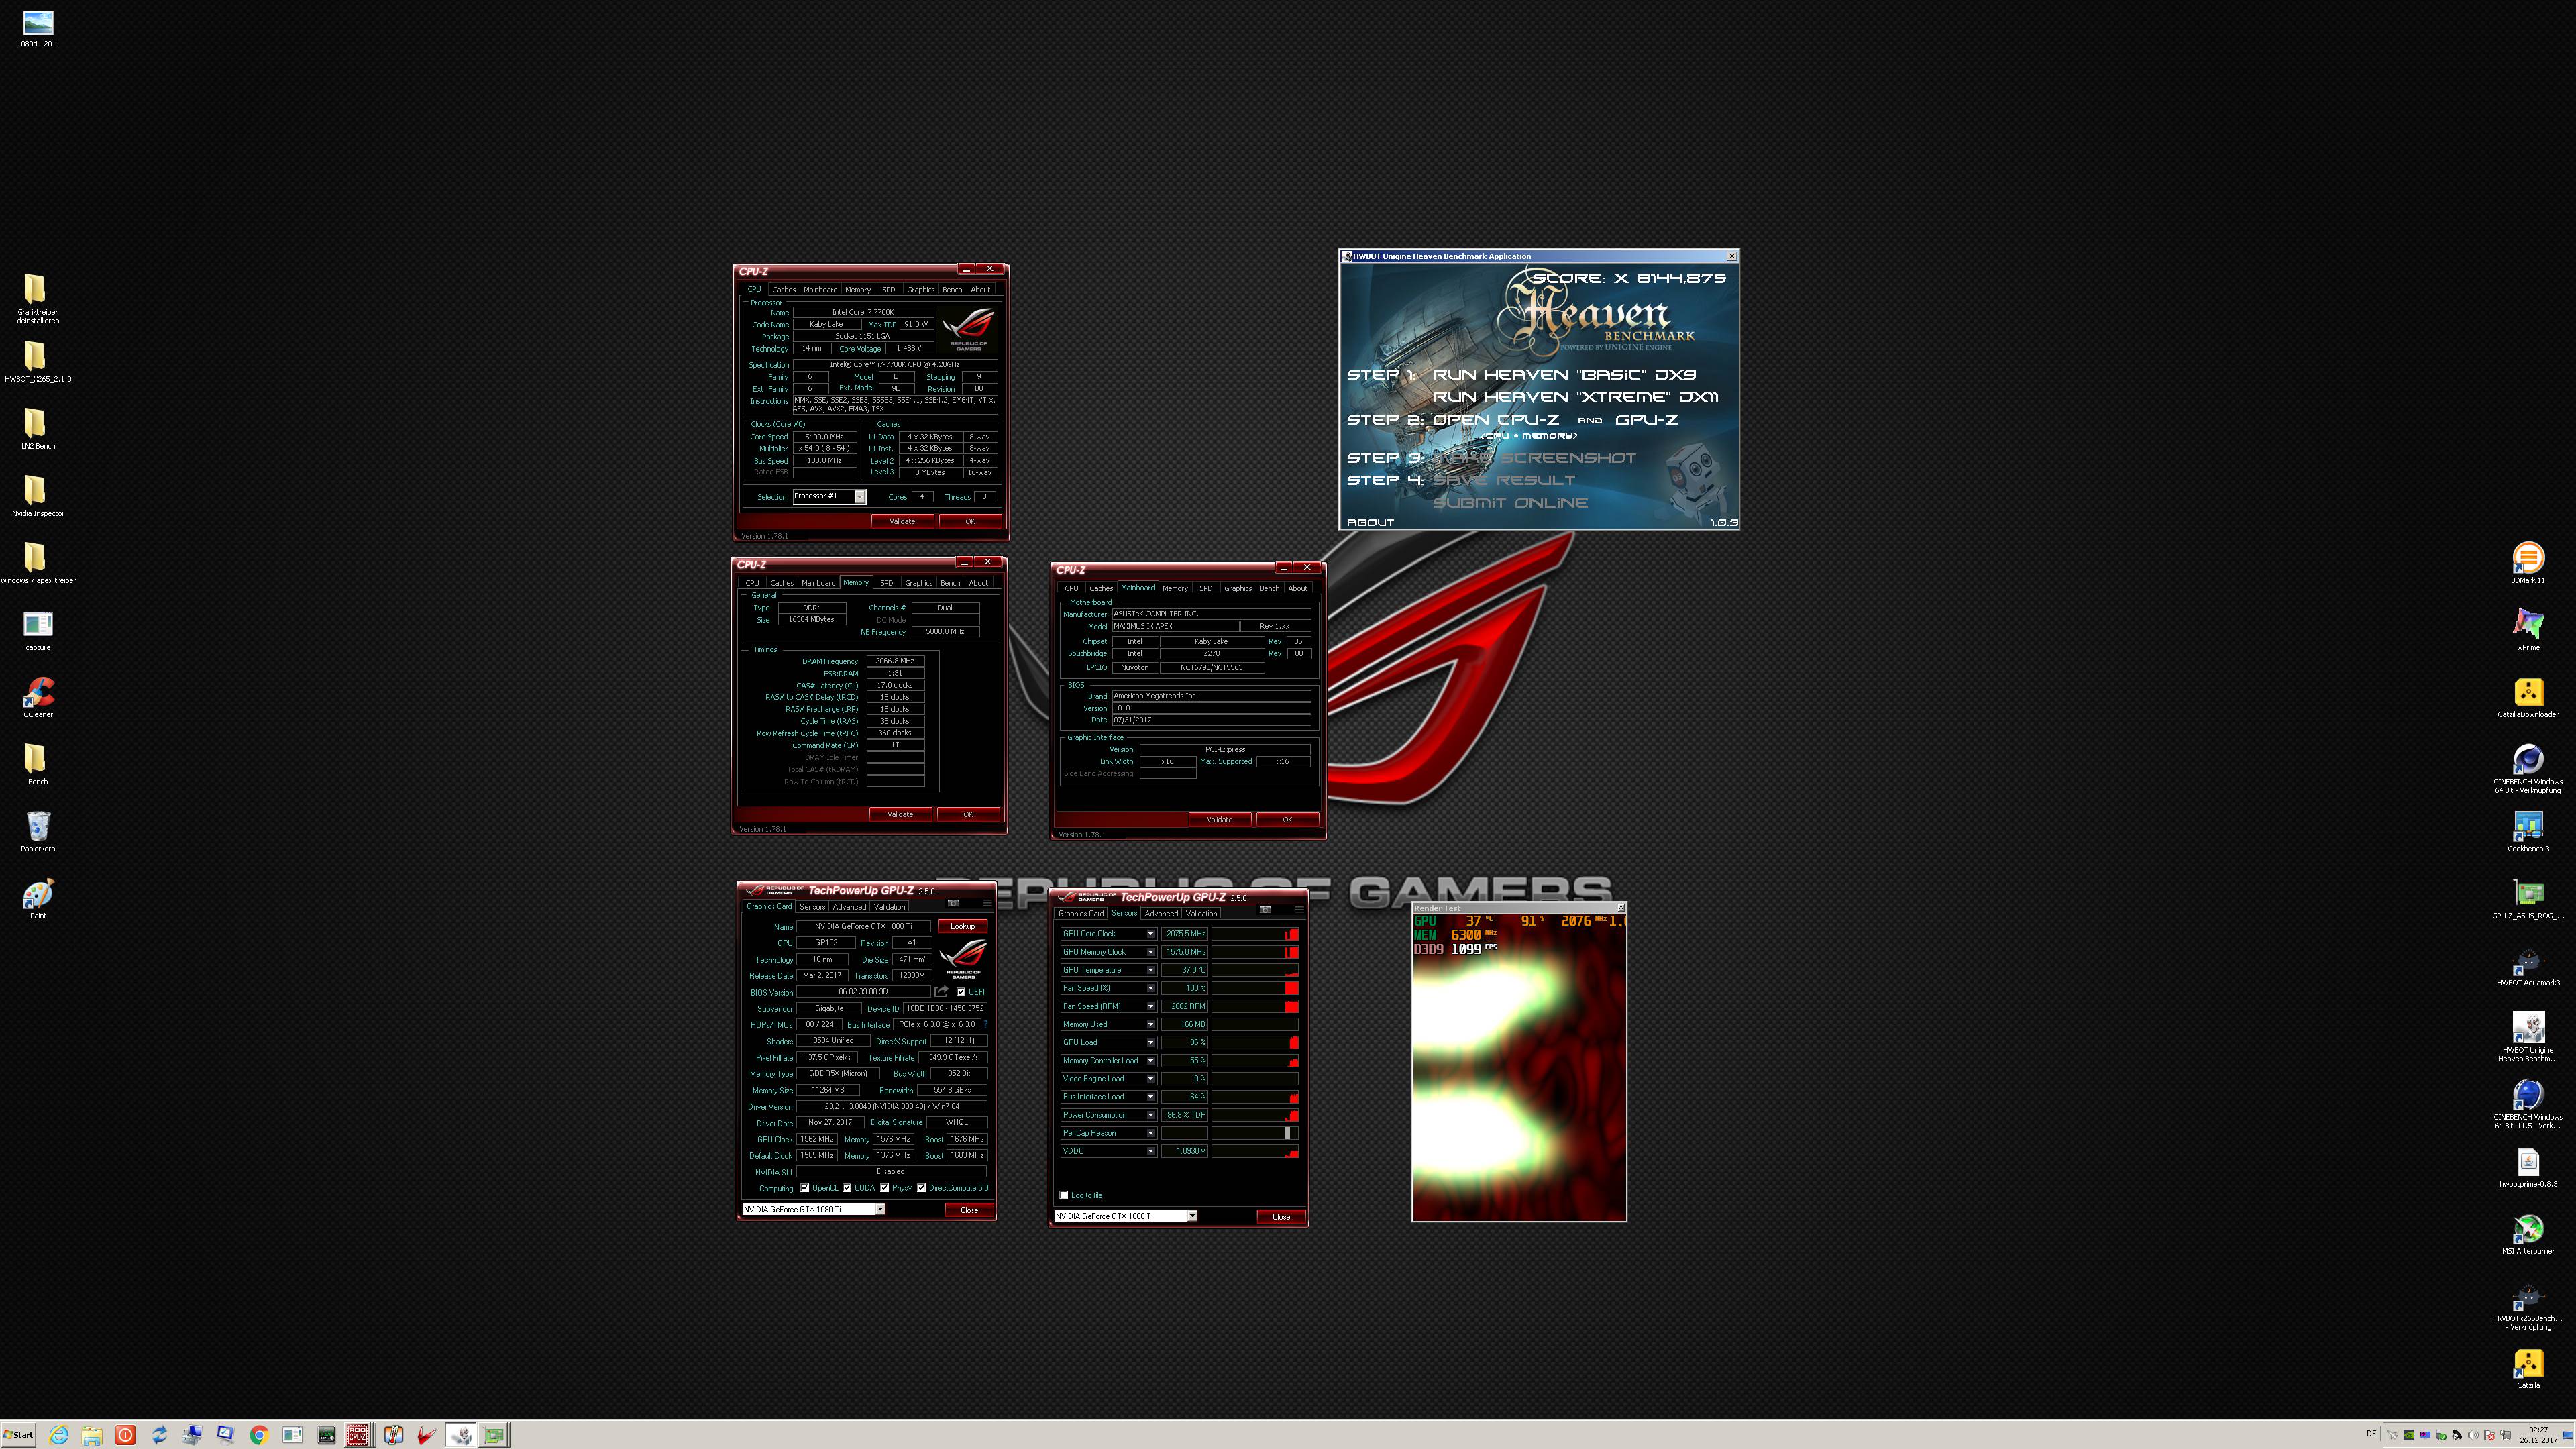
Task: Click RUN HEAVEN "XTREME" DX11 in Heaven window
Action: tap(1575, 397)
